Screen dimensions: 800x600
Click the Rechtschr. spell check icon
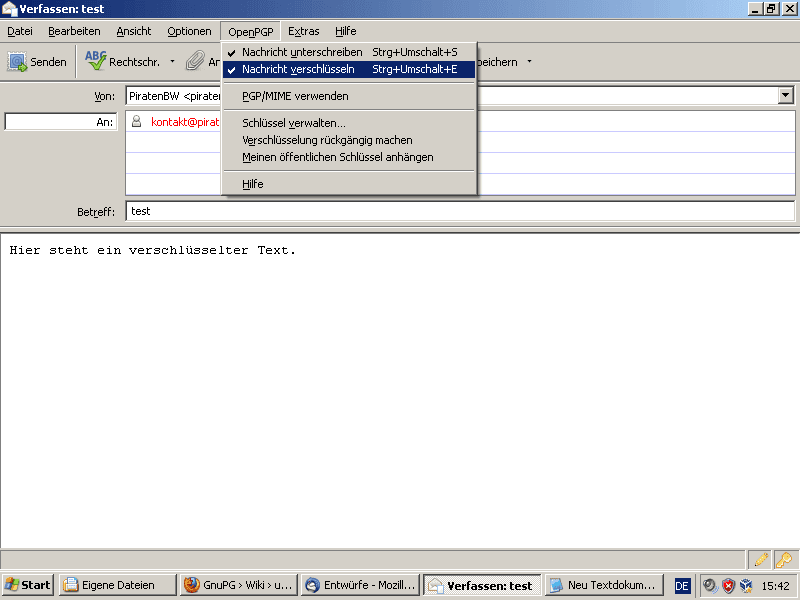96,62
